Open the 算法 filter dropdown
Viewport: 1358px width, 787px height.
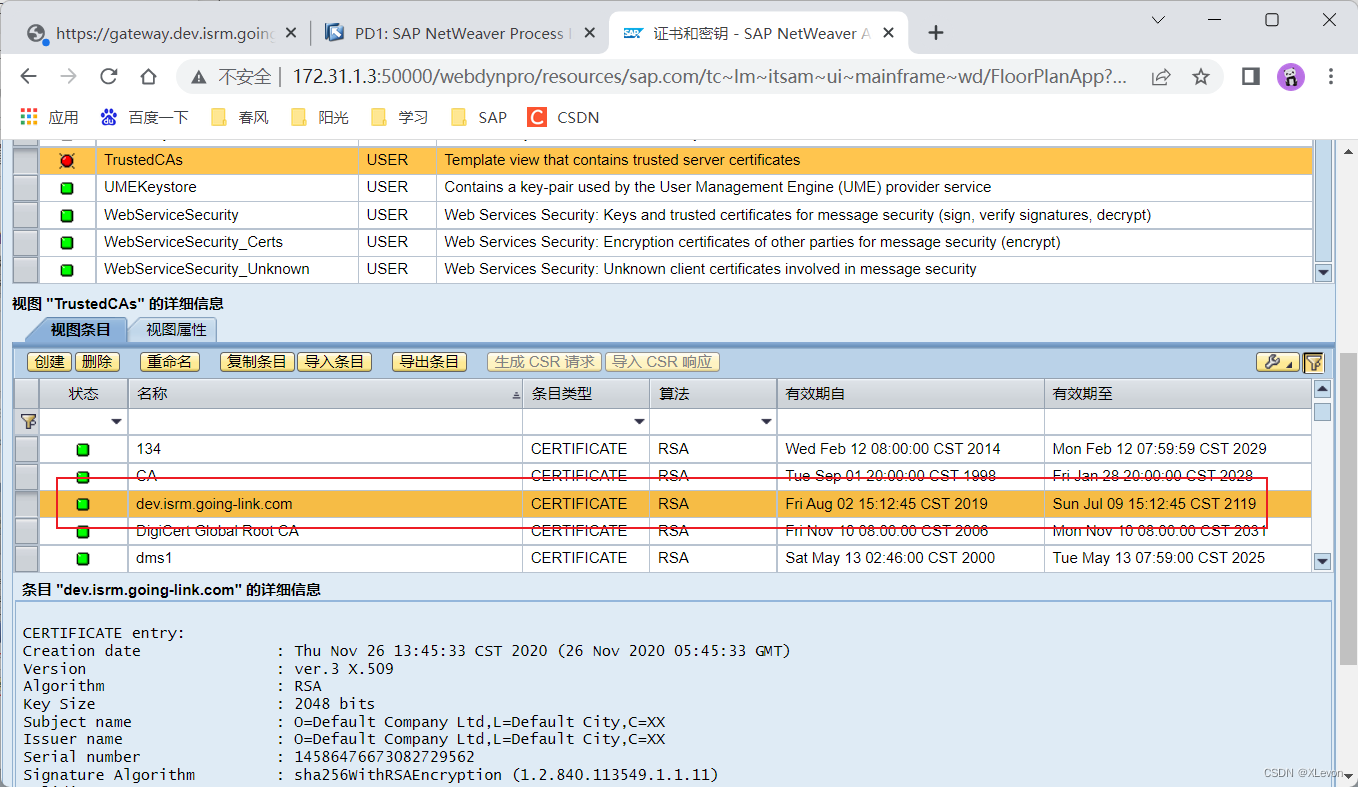pos(766,422)
